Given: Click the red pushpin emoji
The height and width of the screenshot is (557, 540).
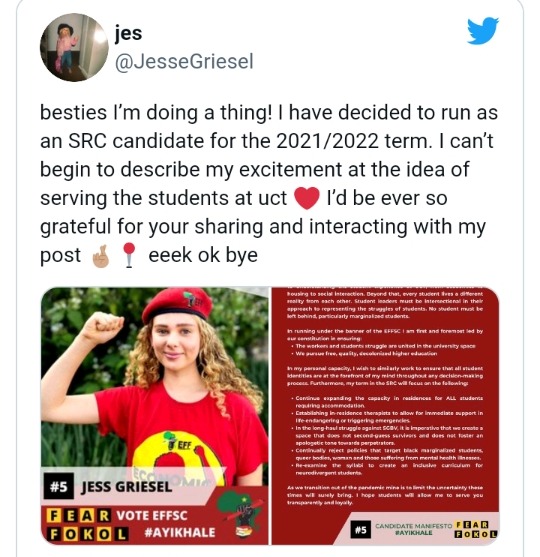Looking at the screenshot, I should [129, 255].
